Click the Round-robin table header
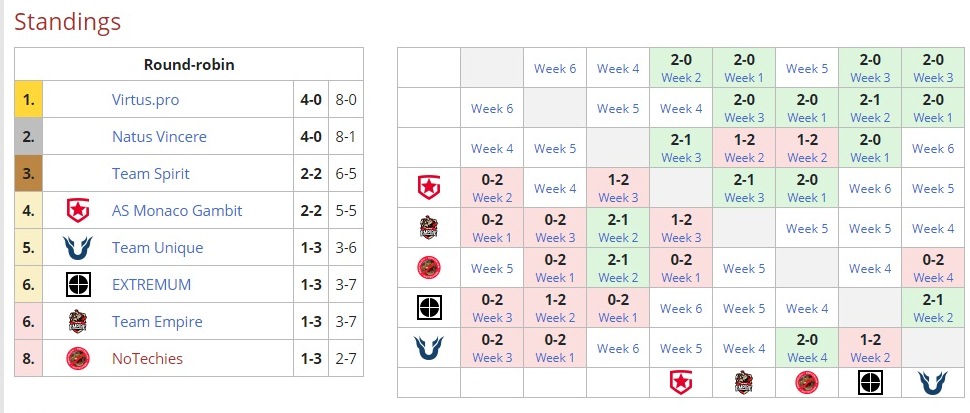The width and height of the screenshot is (970, 413). click(189, 65)
